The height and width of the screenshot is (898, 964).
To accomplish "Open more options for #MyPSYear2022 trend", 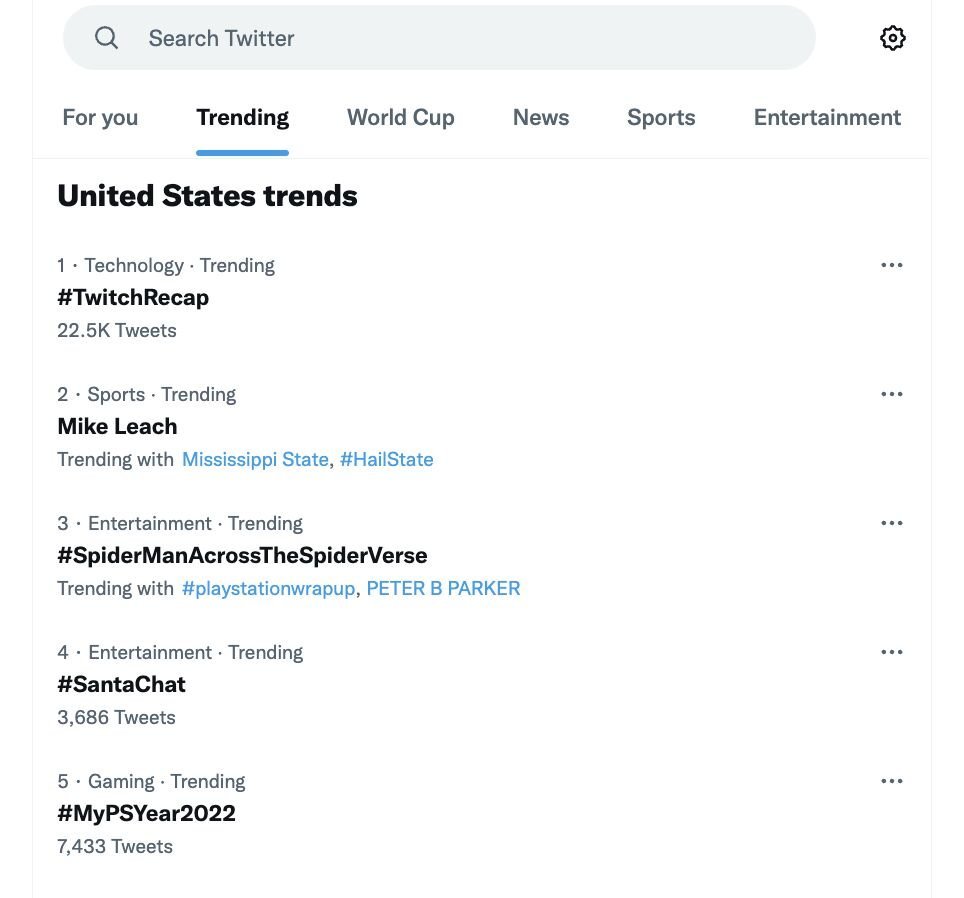I will [891, 781].
